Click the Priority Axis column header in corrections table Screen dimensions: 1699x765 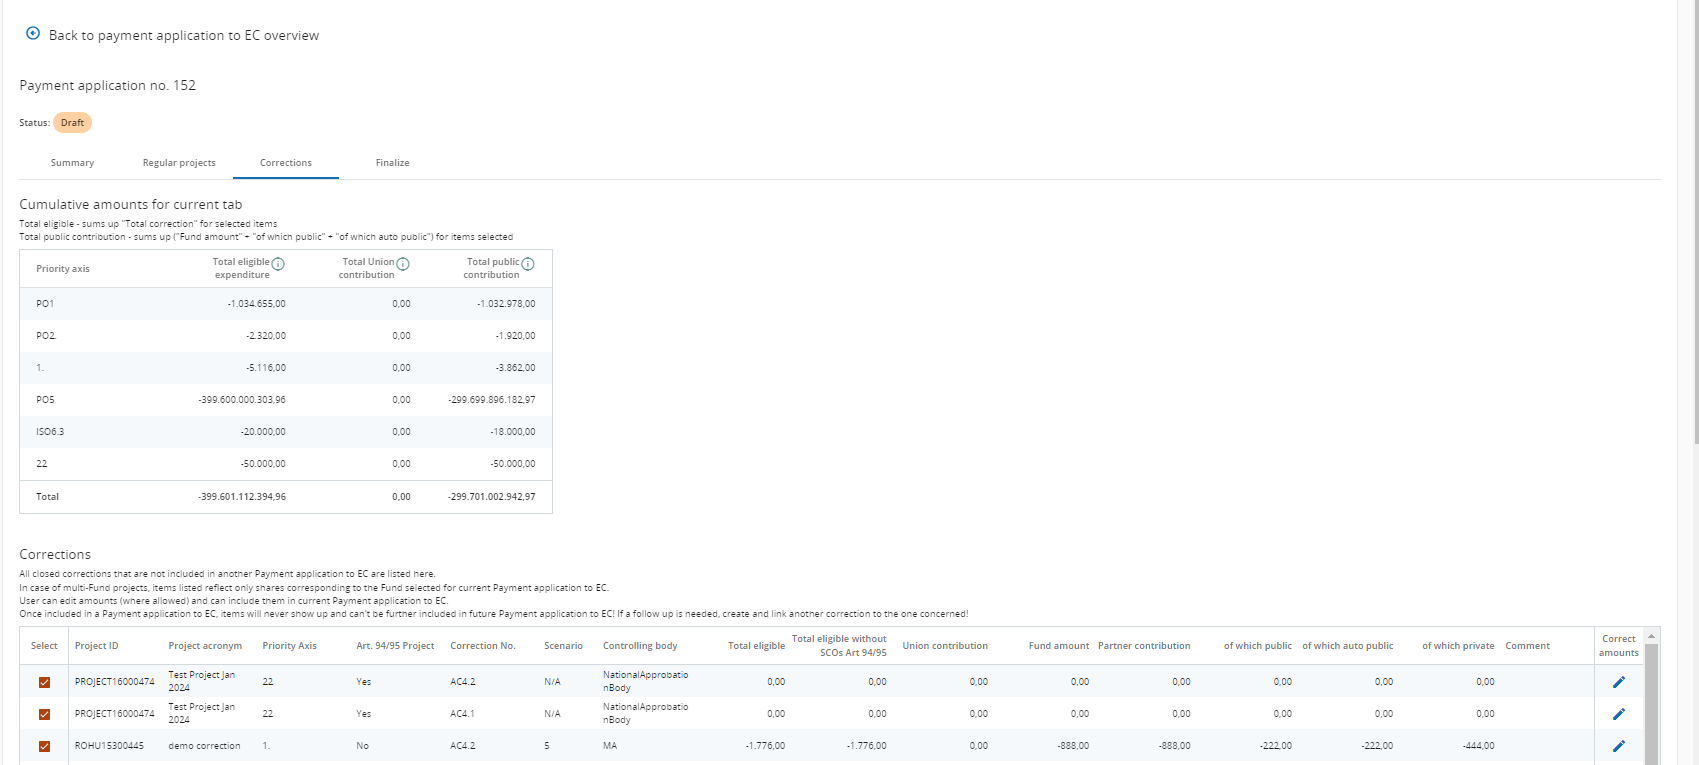(289, 646)
